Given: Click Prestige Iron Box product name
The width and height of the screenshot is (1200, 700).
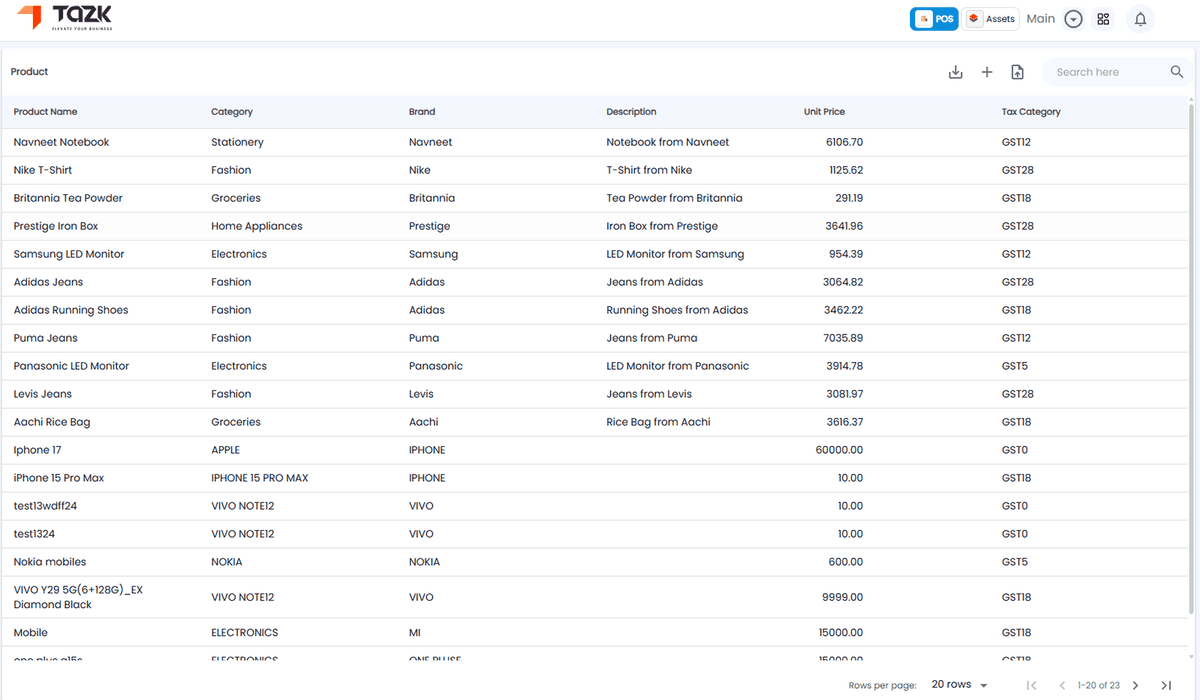Looking at the screenshot, I should click(56, 226).
